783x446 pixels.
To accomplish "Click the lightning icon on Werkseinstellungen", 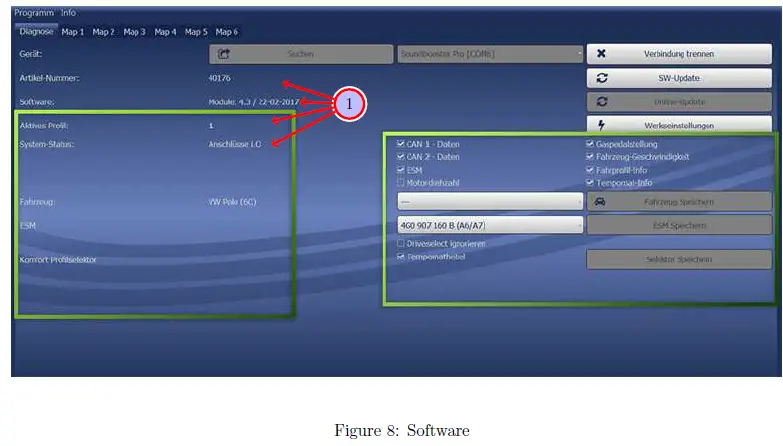I will click(601, 125).
